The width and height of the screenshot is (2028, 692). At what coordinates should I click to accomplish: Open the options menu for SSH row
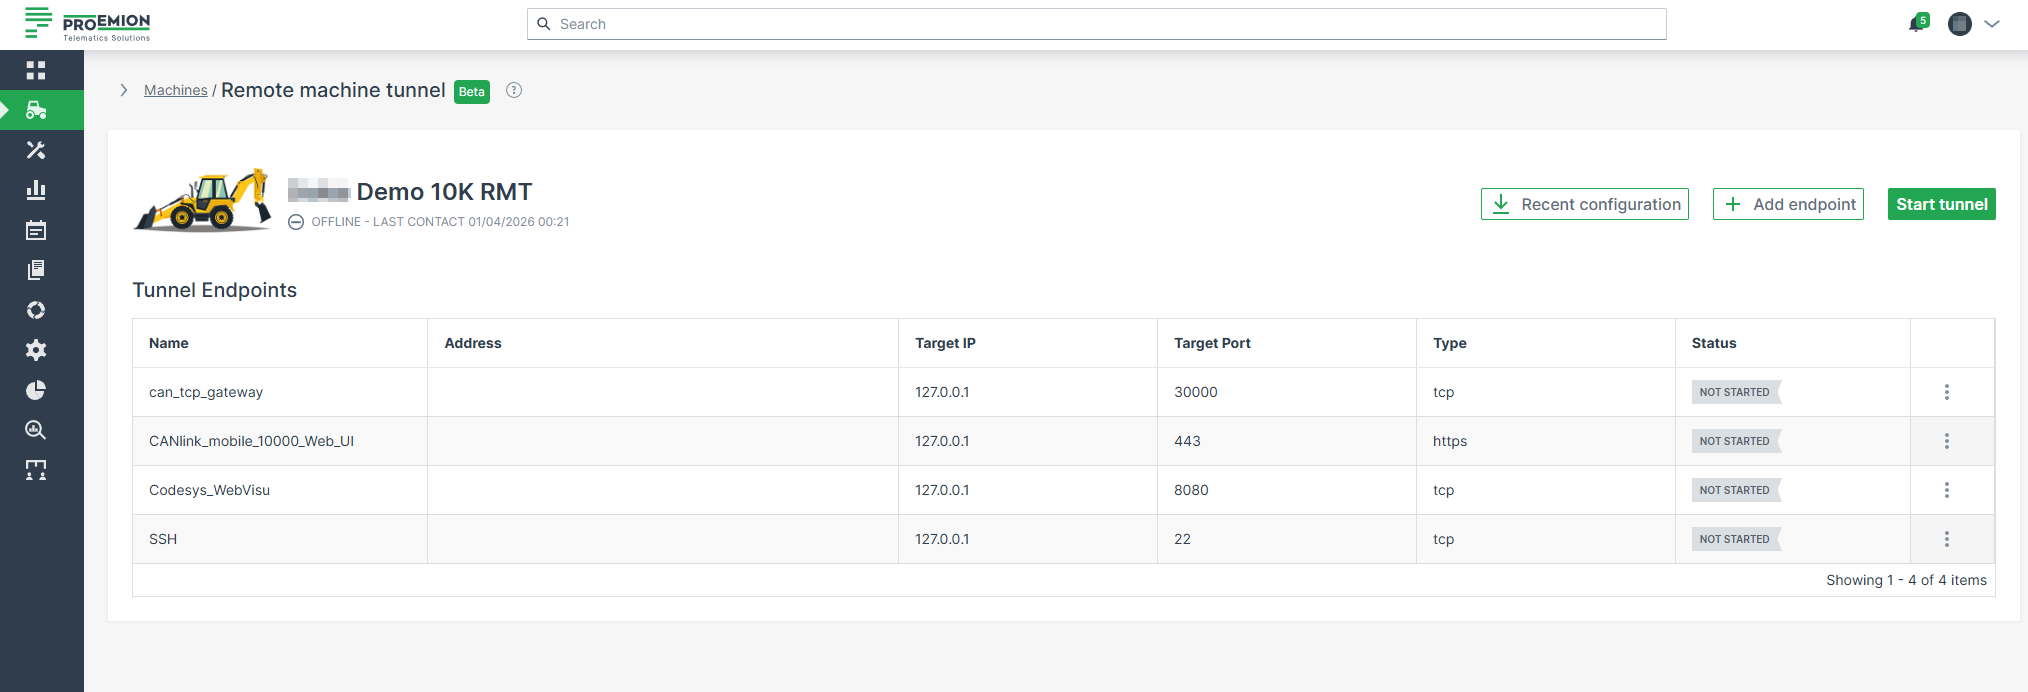[x=1946, y=539]
